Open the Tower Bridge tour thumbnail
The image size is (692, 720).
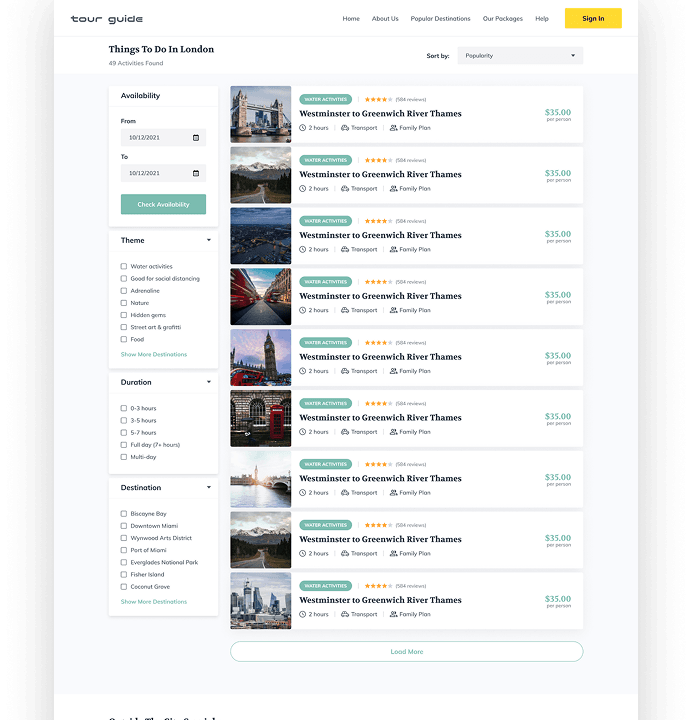(x=261, y=114)
